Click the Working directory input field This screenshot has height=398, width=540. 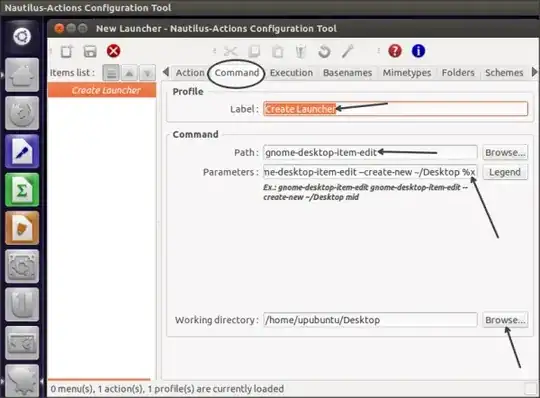point(370,320)
